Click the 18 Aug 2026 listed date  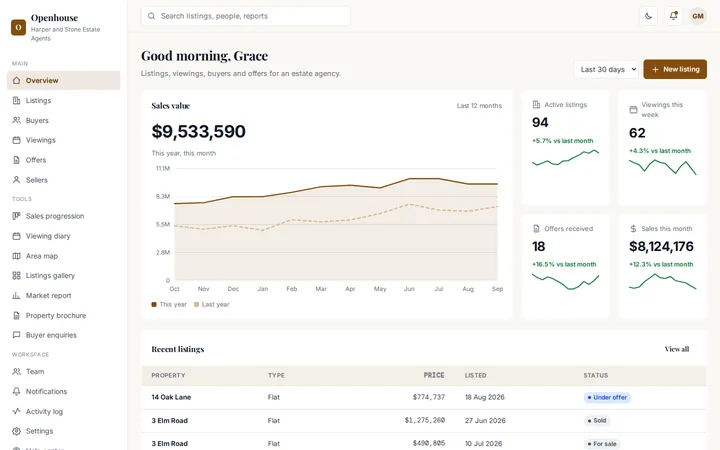pos(484,397)
